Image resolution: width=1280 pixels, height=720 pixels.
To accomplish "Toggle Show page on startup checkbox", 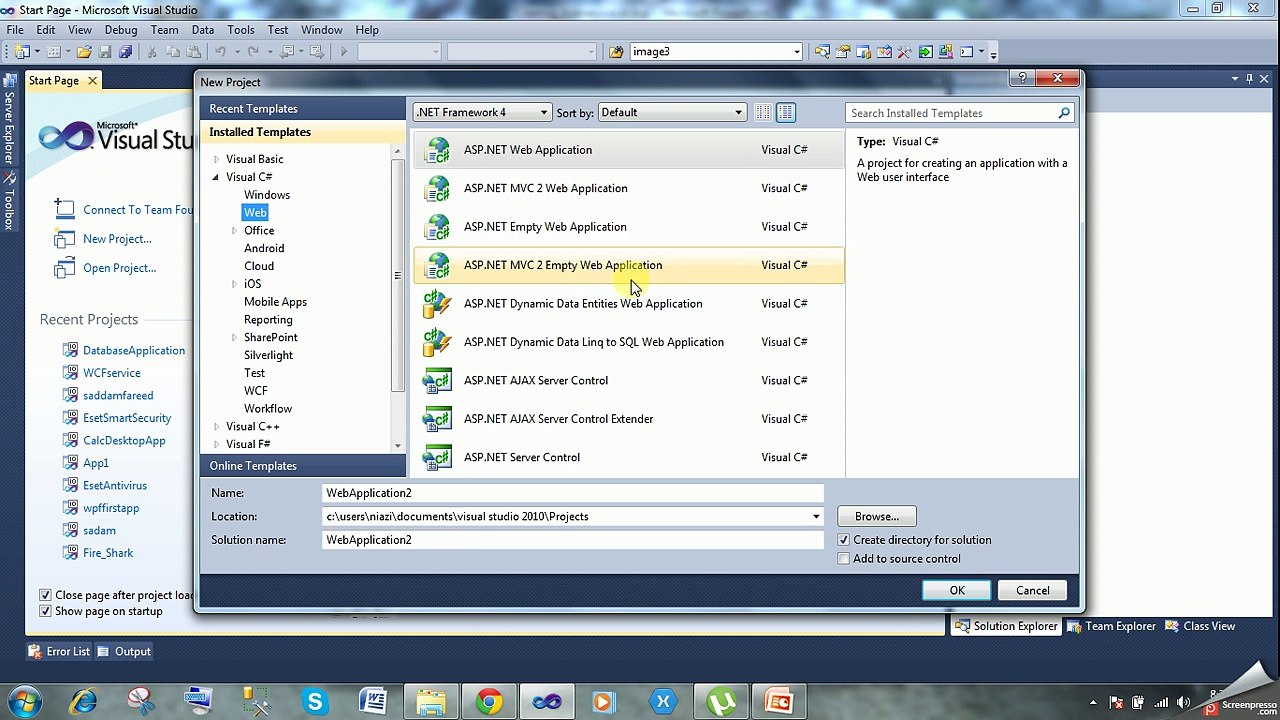I will tap(45, 611).
